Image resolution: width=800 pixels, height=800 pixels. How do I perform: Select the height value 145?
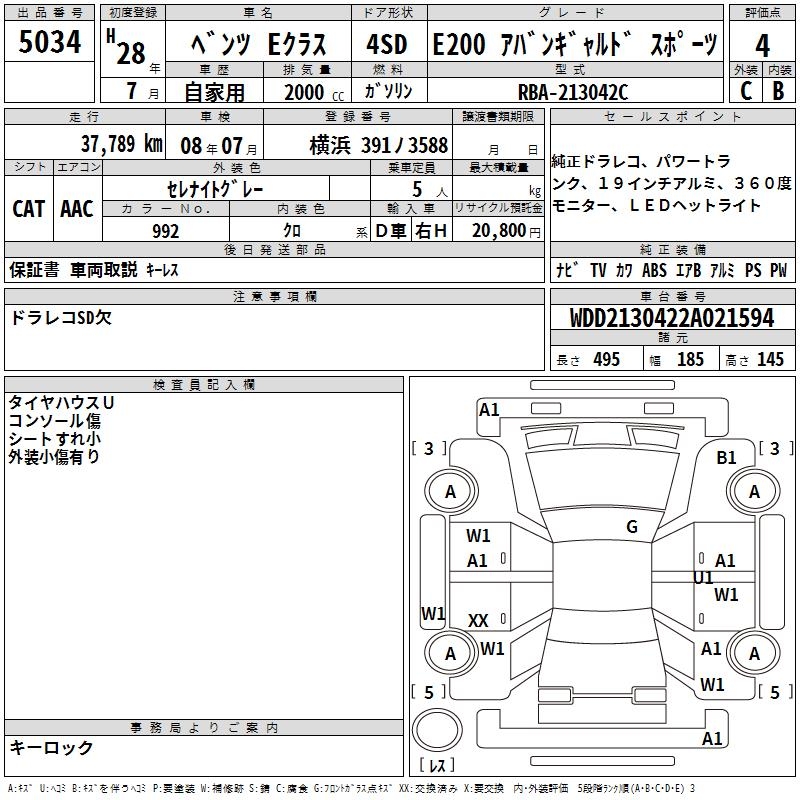(x=770, y=359)
